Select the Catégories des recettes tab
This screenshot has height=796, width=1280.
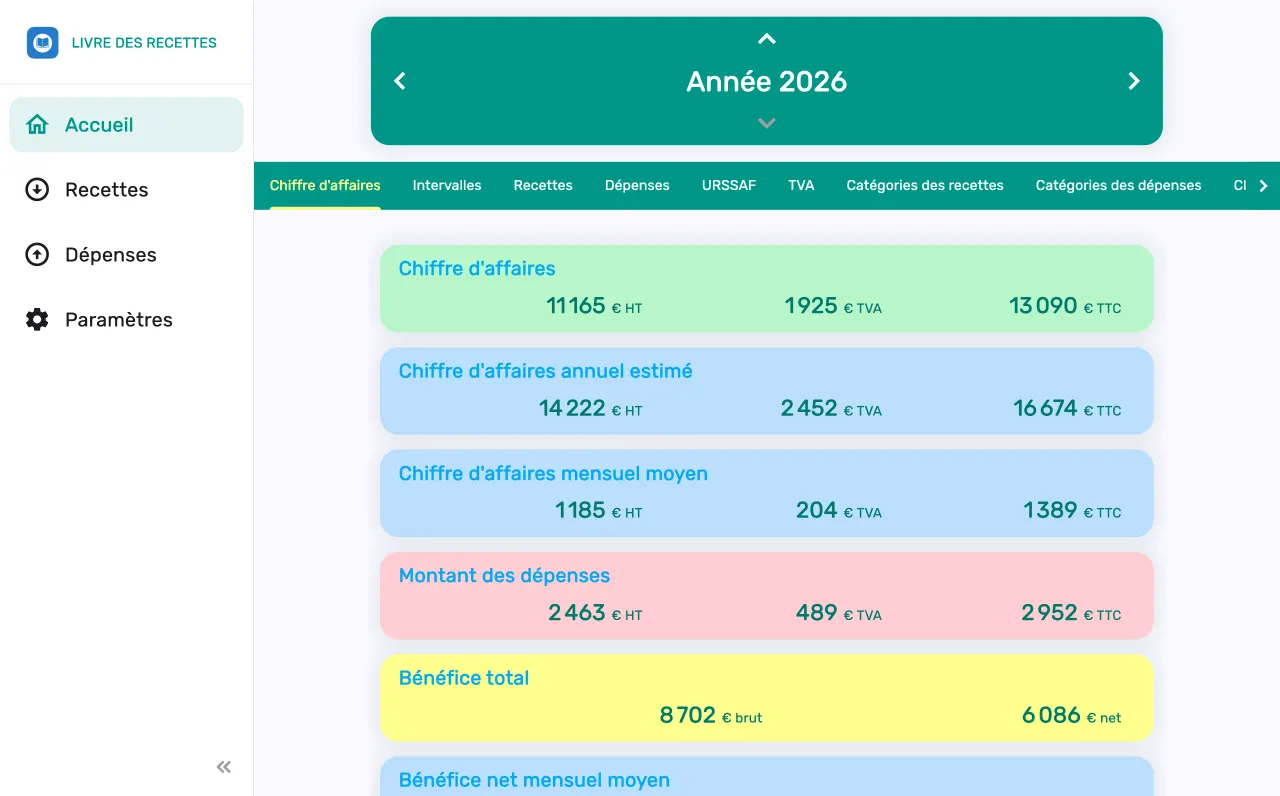pyautogui.click(x=925, y=186)
